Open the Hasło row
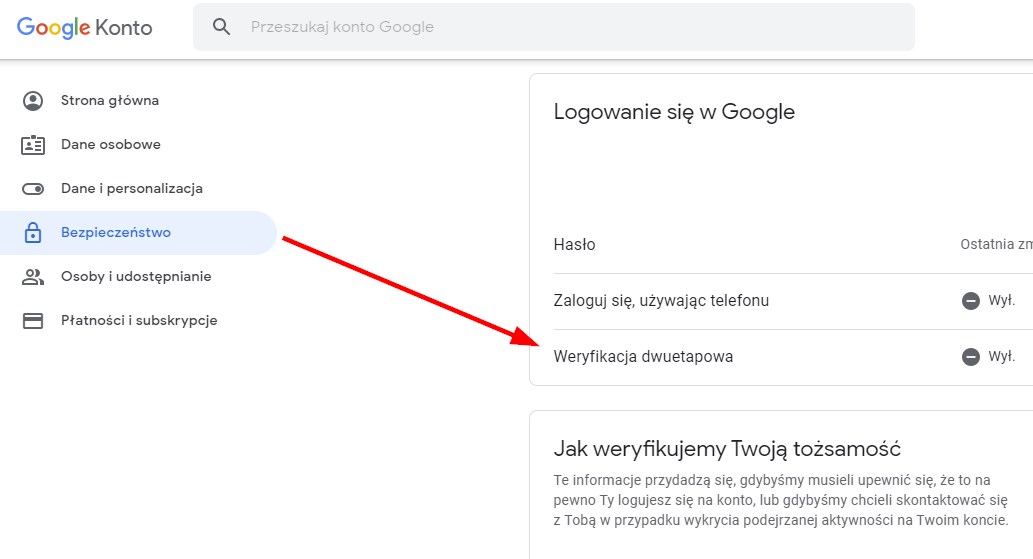Image resolution: width=1033 pixels, height=559 pixels. 793,245
